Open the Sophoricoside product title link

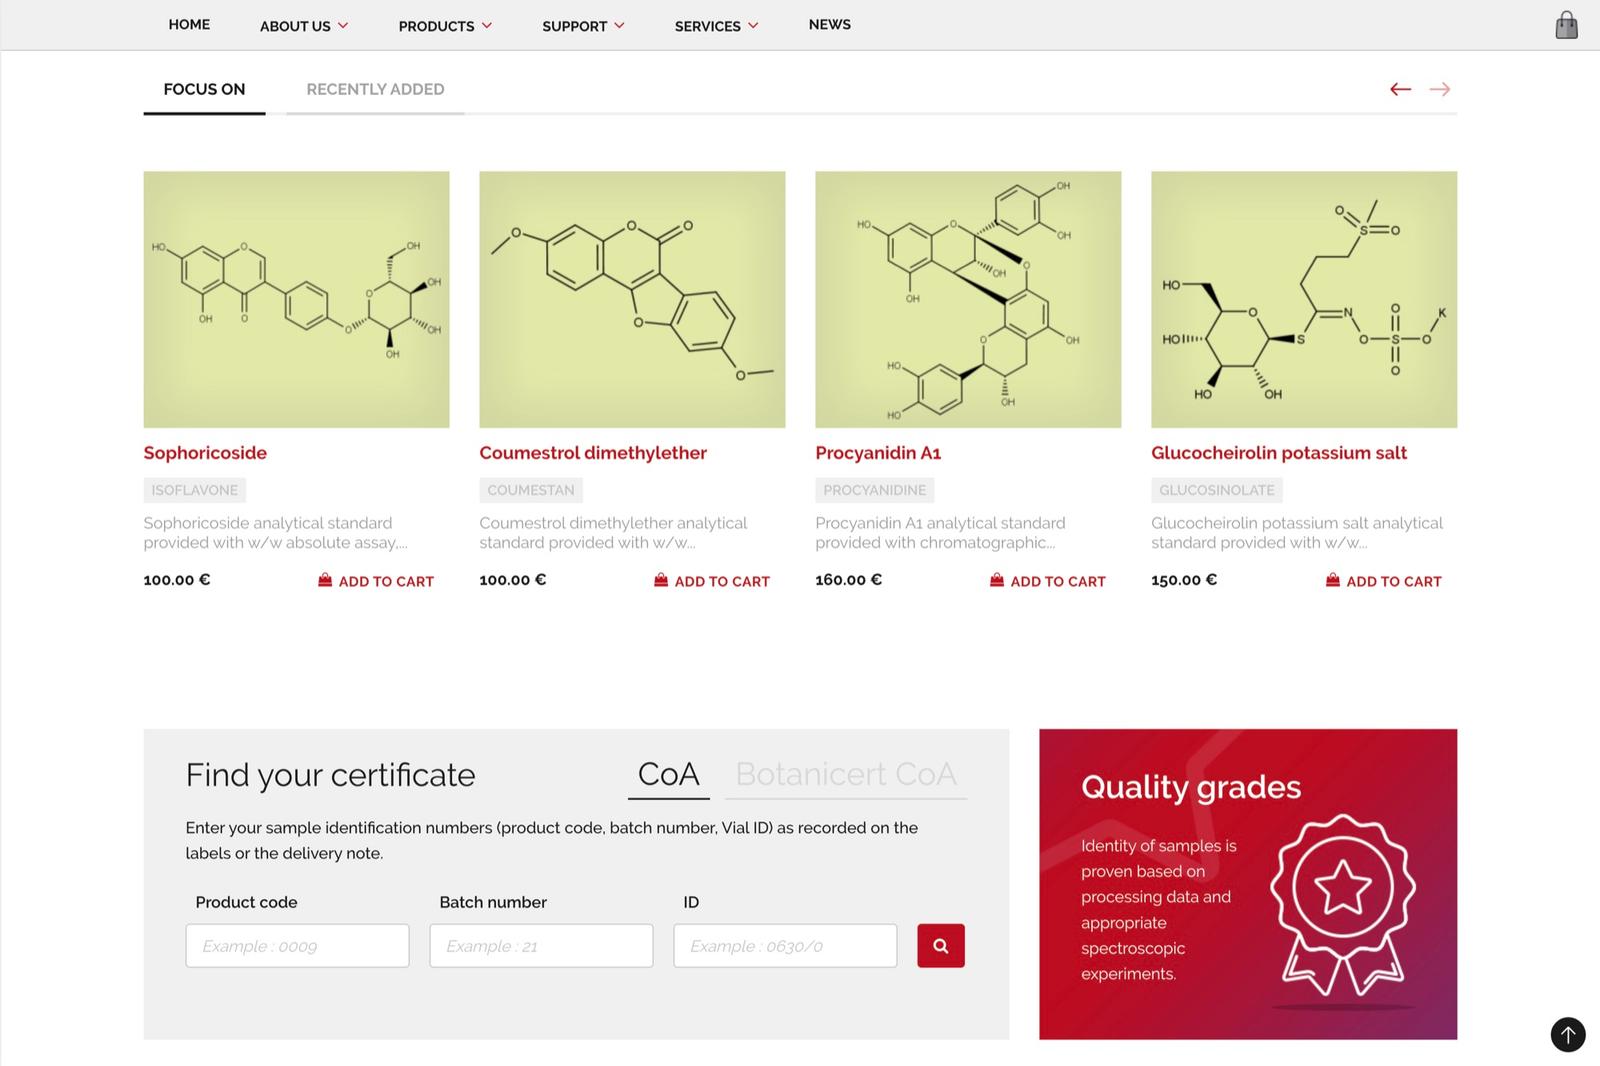(205, 453)
